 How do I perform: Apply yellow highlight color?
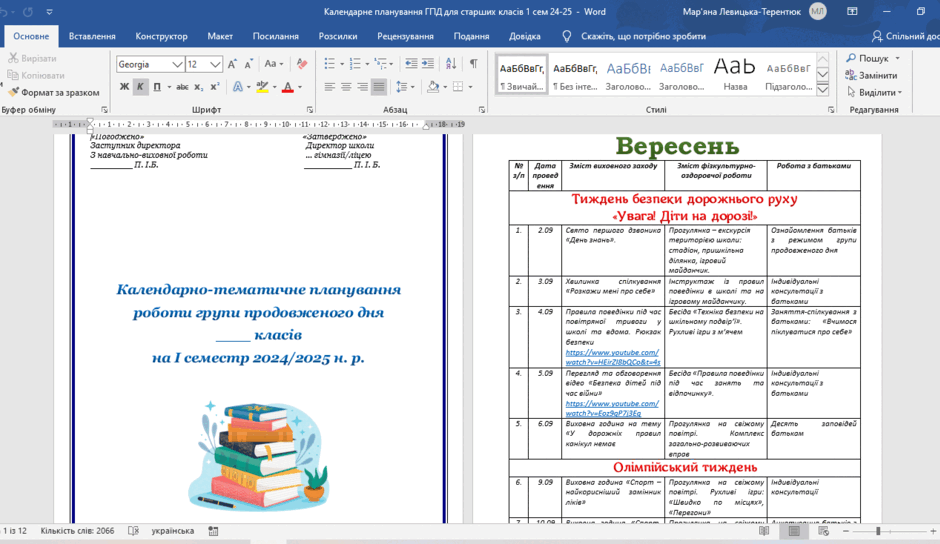pyautogui.click(x=262, y=87)
